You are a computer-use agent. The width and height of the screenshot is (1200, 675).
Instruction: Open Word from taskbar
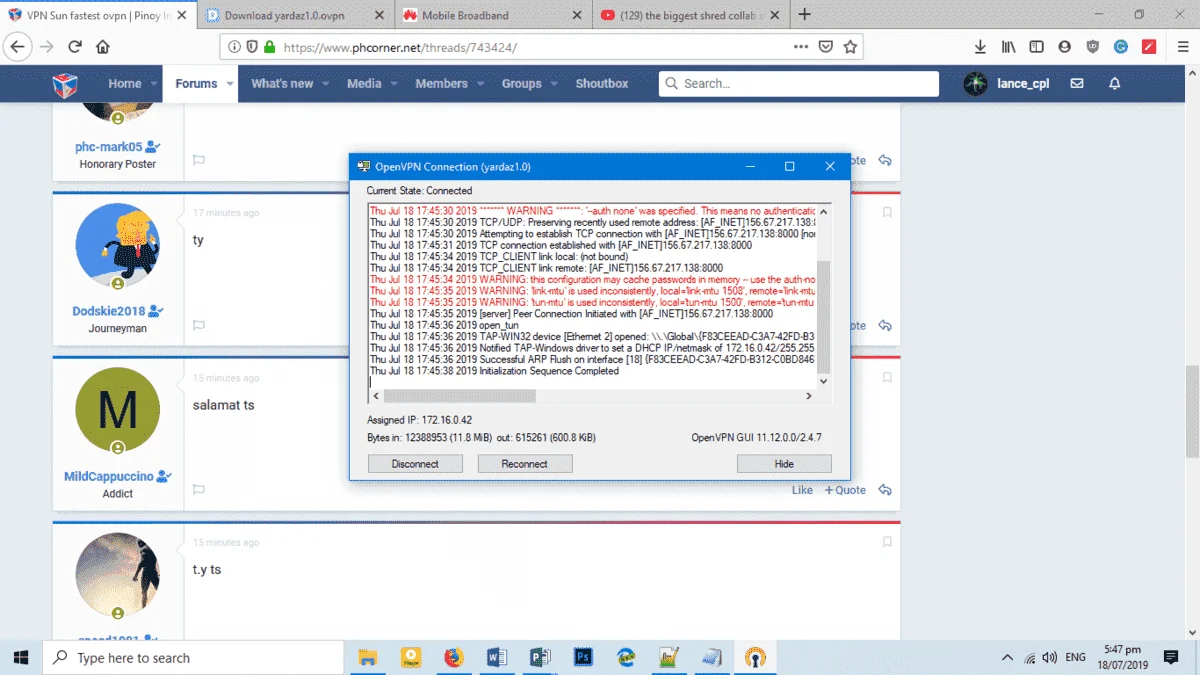(x=497, y=658)
